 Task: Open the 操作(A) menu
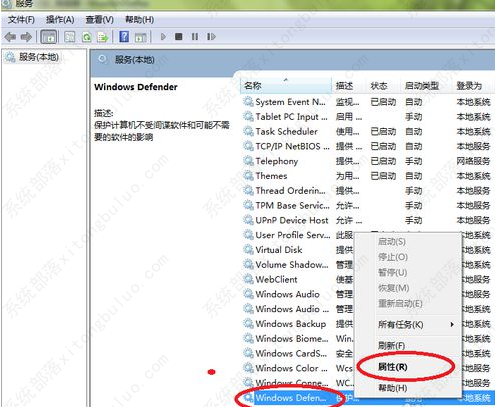pos(60,20)
